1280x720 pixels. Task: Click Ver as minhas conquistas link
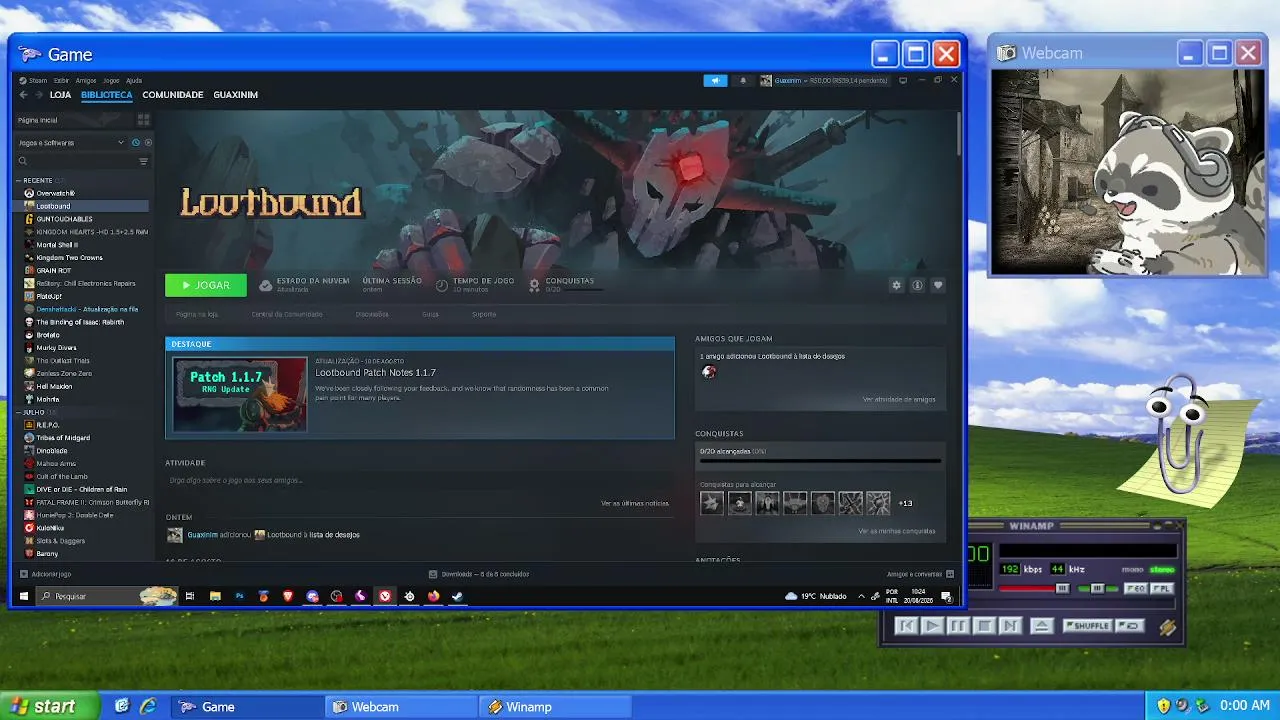[897, 531]
